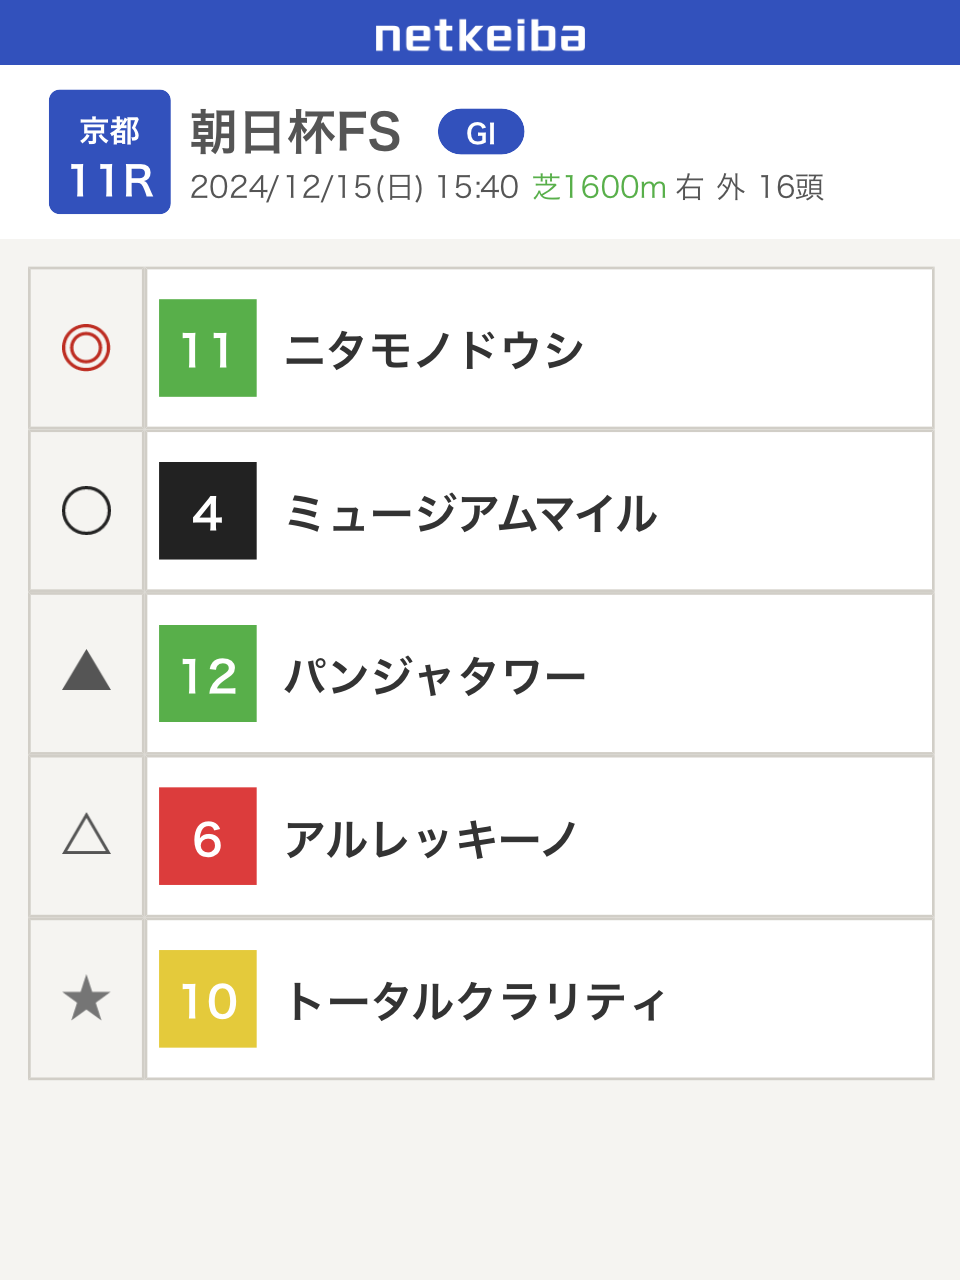Click green number 12 horse badge

point(208,674)
